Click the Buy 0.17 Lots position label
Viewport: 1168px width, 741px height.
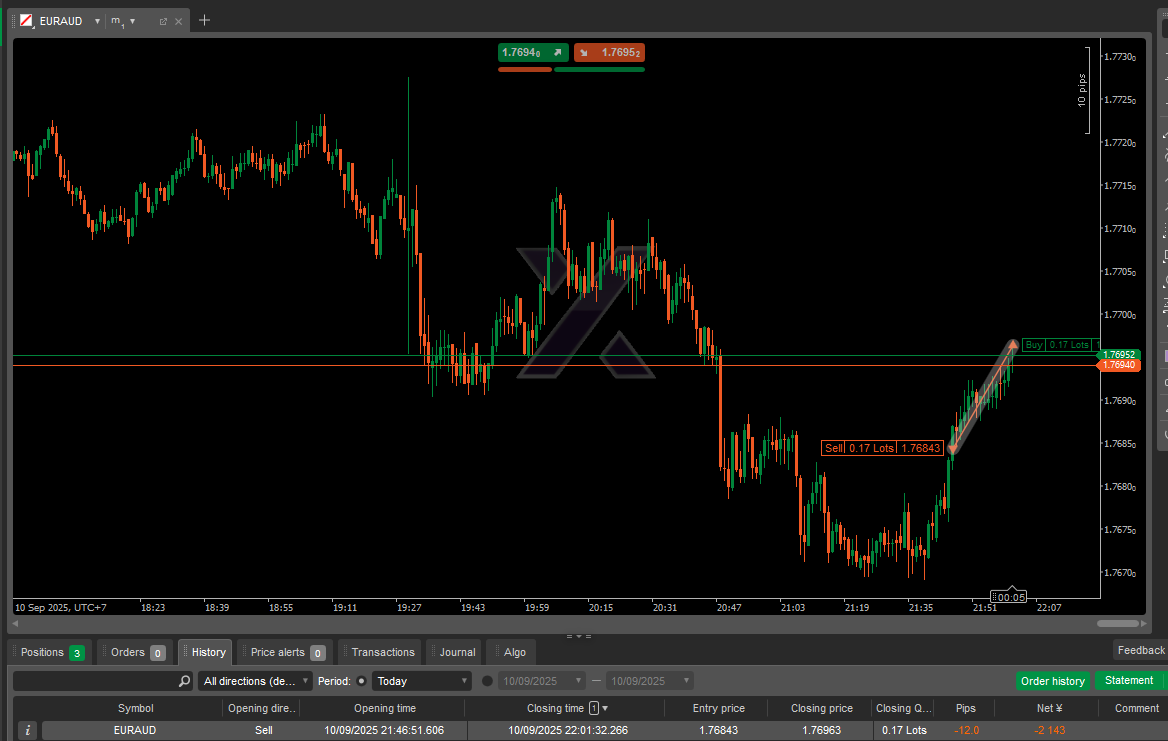[1057, 345]
